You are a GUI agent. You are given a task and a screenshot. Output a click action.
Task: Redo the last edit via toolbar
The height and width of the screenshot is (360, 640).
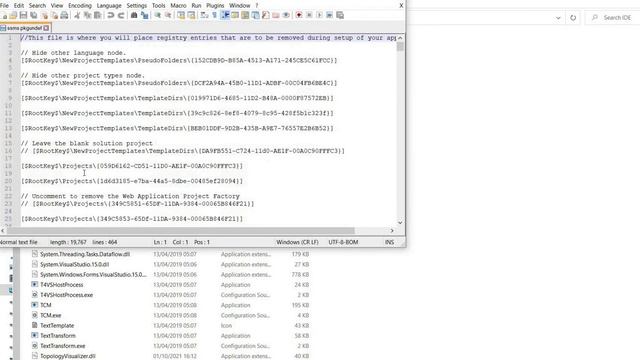coord(121,16)
